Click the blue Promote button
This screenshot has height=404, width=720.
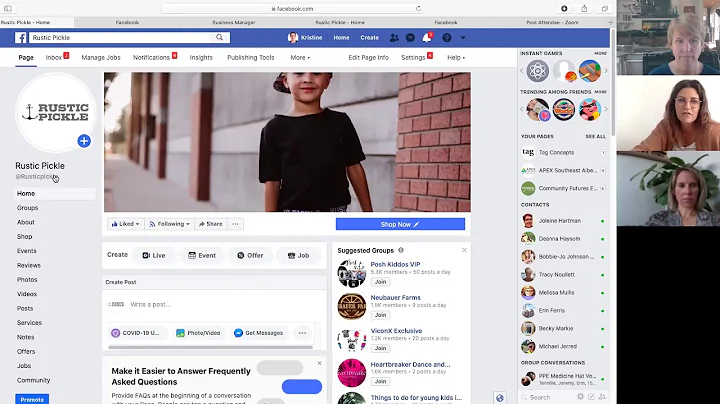click(32, 399)
